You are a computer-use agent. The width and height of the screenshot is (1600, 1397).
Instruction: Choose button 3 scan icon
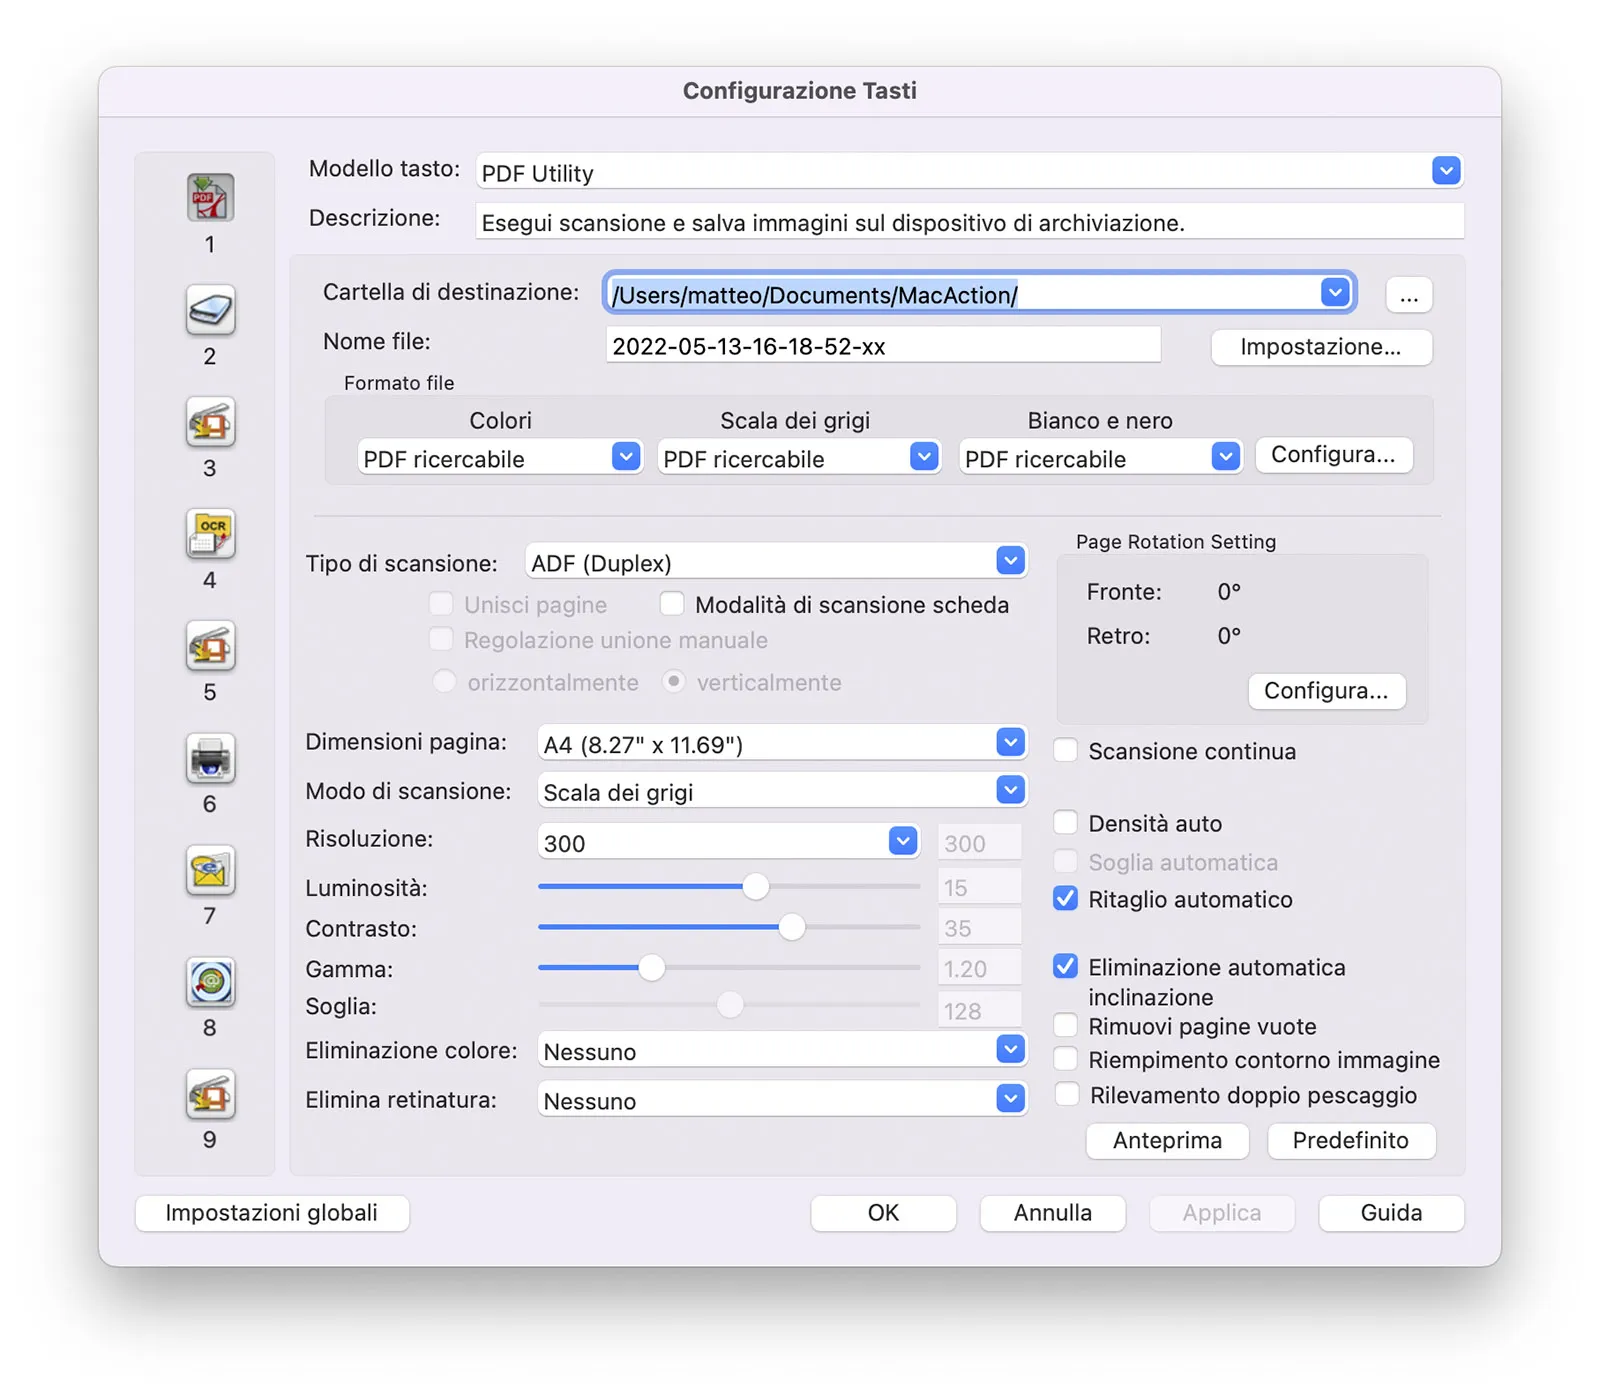[x=210, y=422]
